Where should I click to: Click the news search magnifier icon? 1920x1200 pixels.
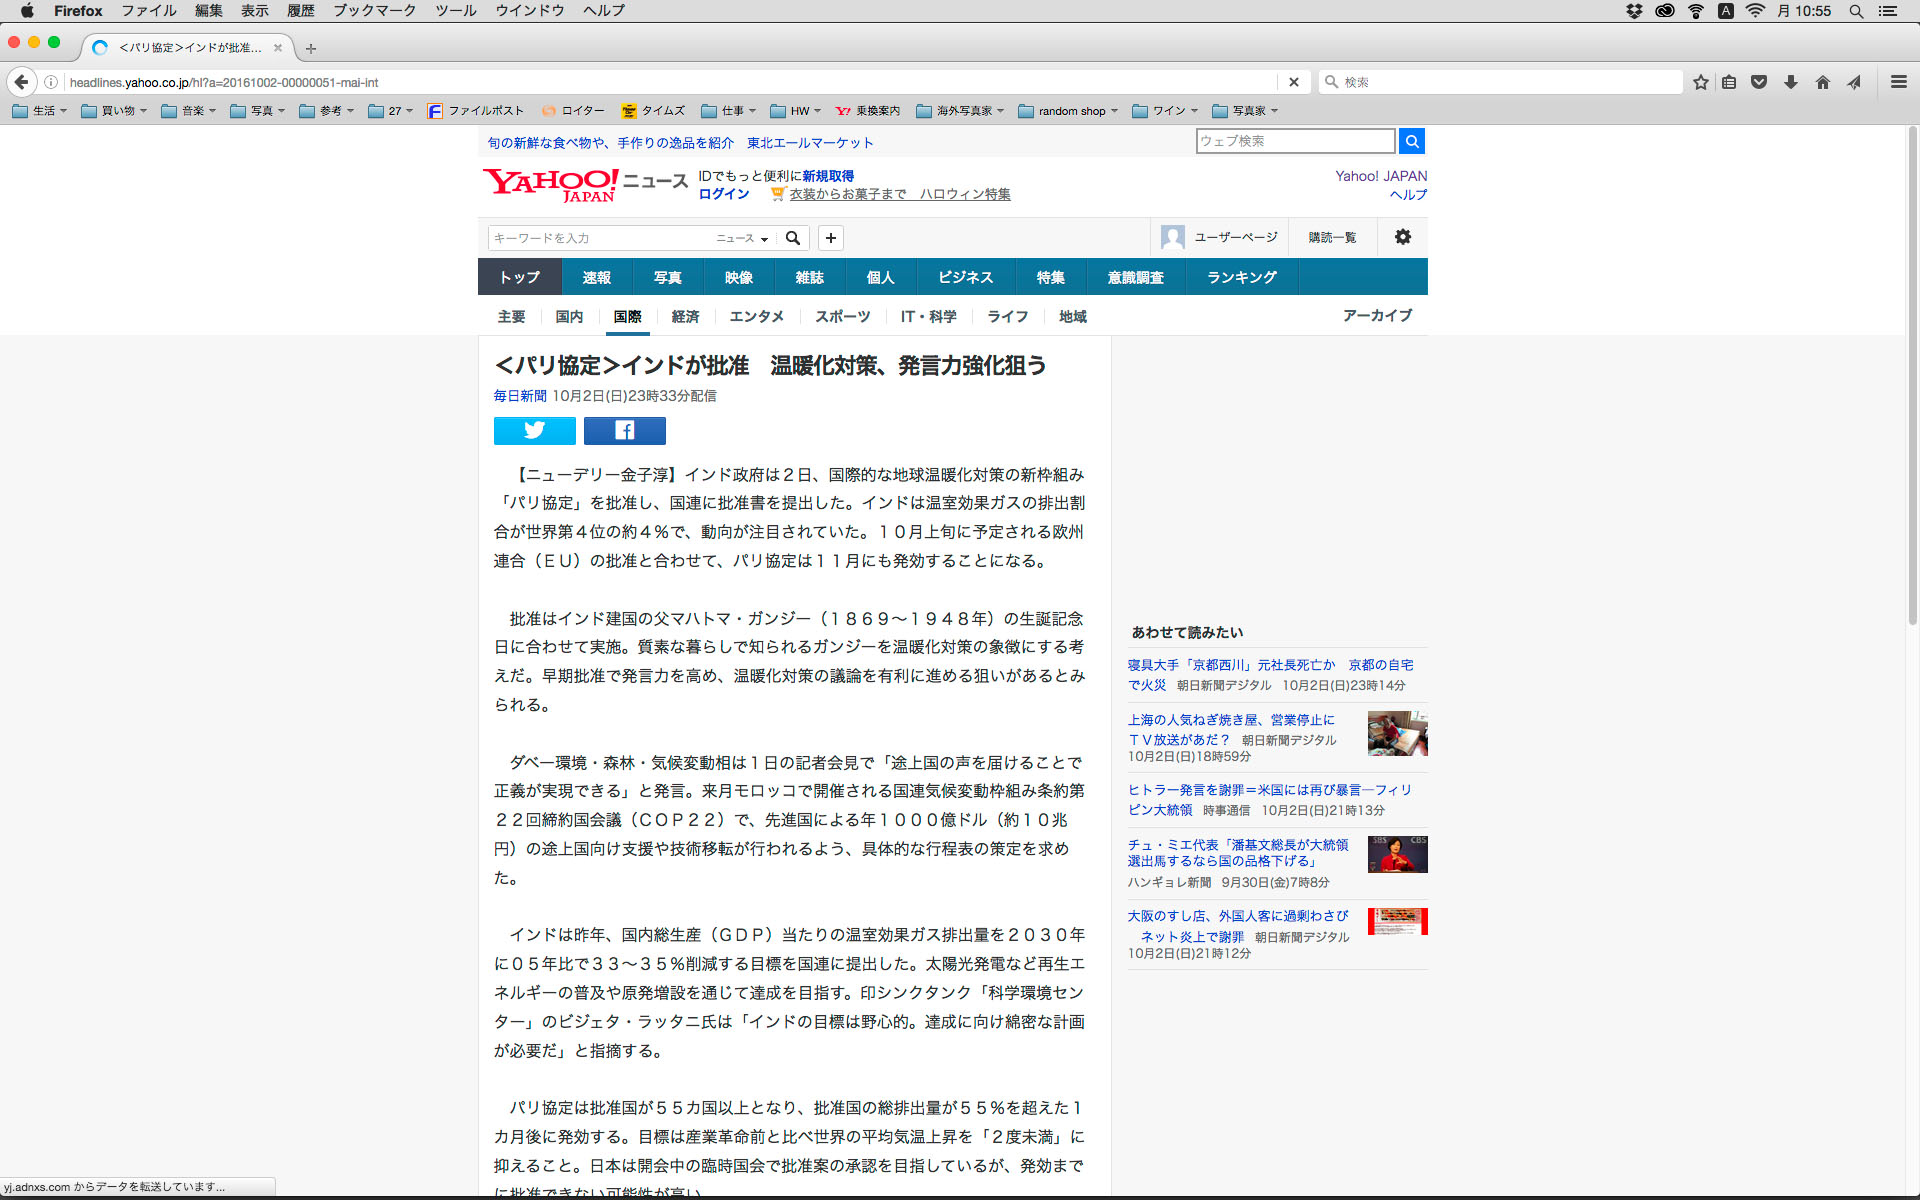793,238
